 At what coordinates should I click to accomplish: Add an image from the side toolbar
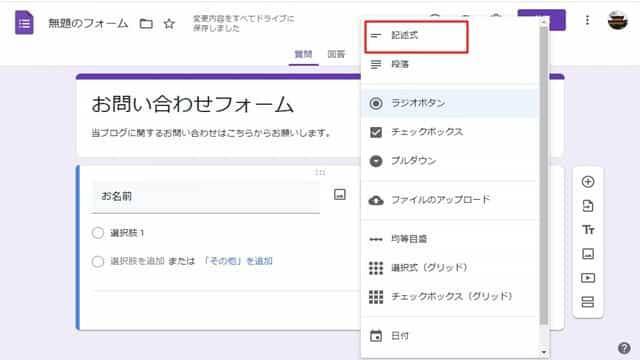coord(588,254)
